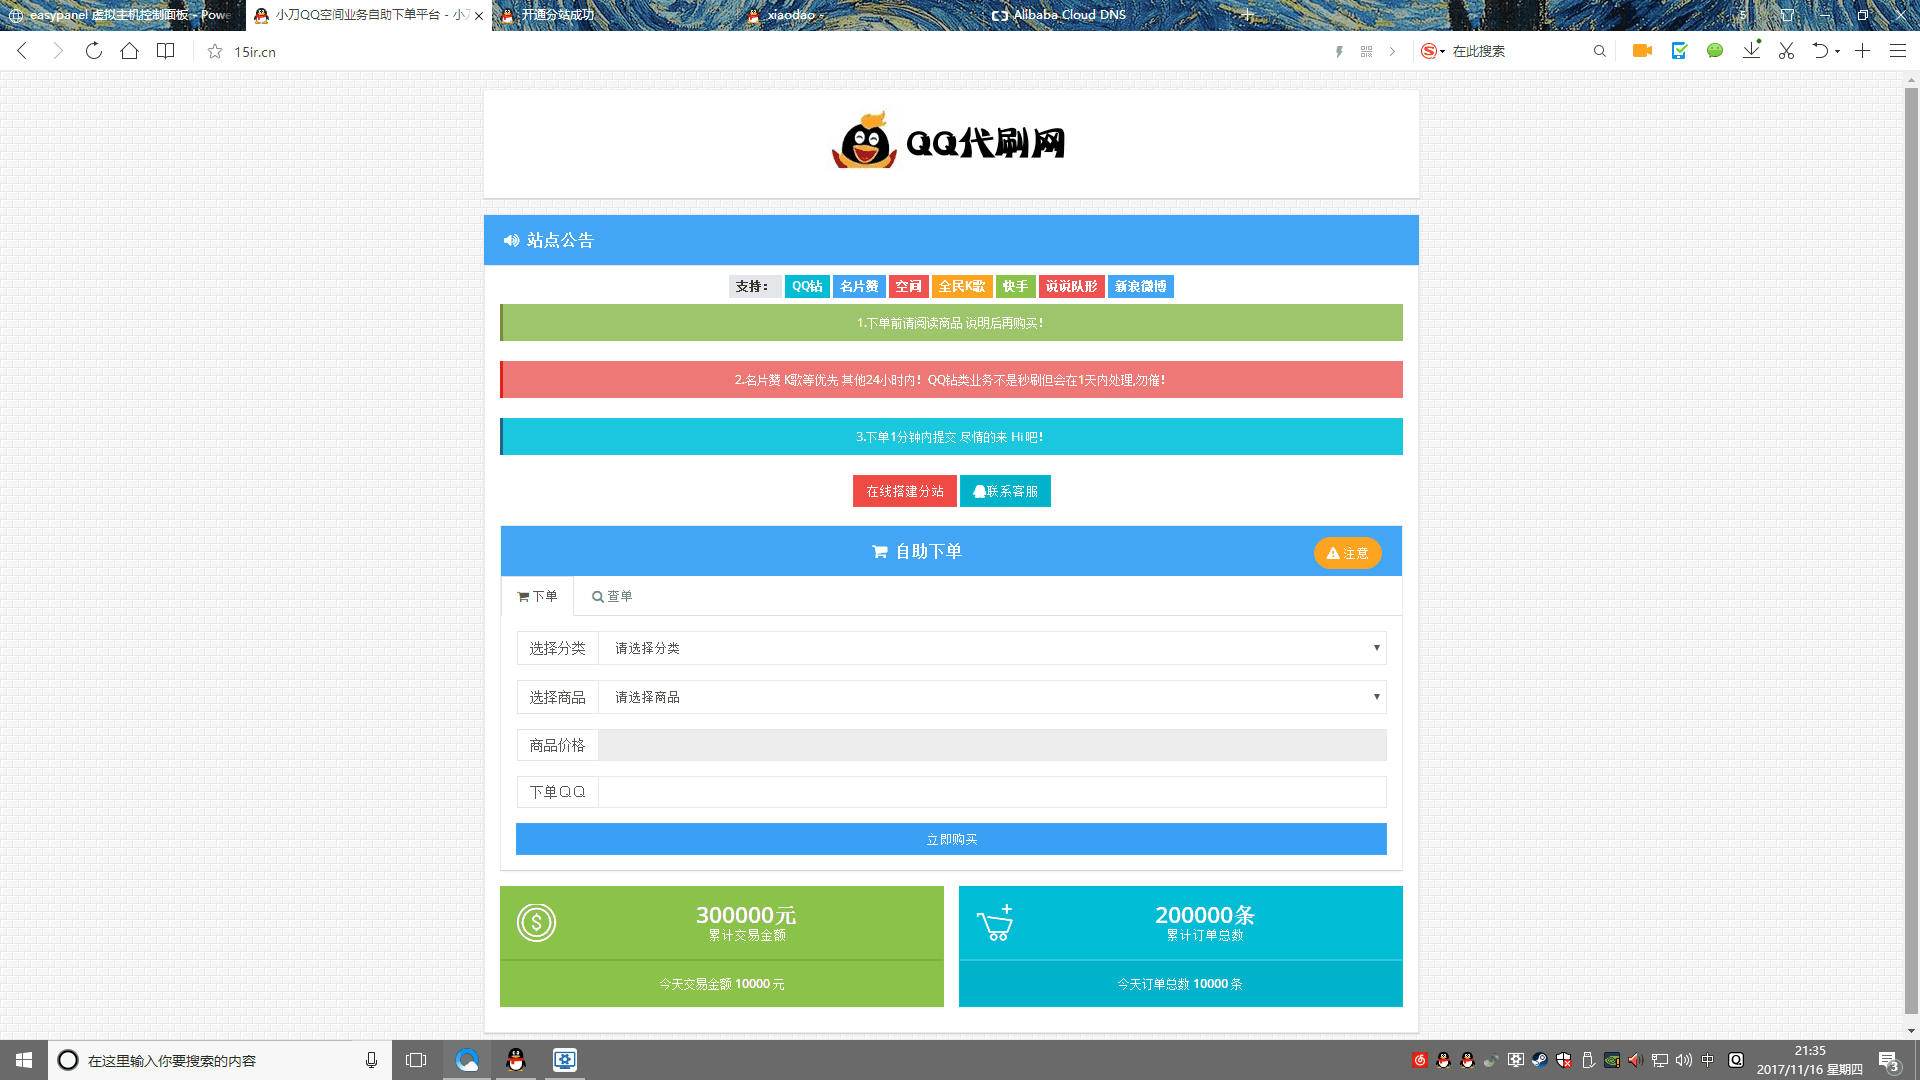The image size is (1920, 1080).
Task: Click the red 空间 tag label
Action: click(908, 286)
